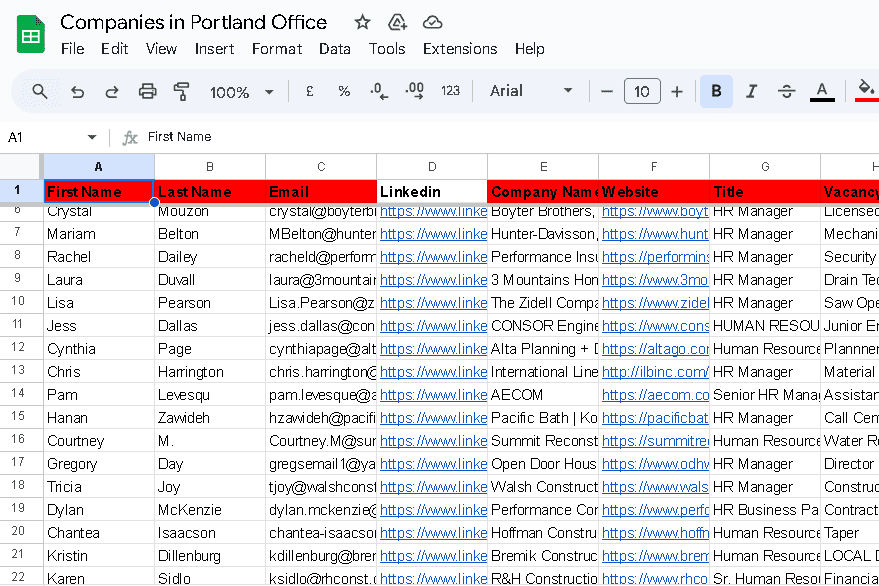
Task: Select the Company Name header cell
Action: point(543,191)
